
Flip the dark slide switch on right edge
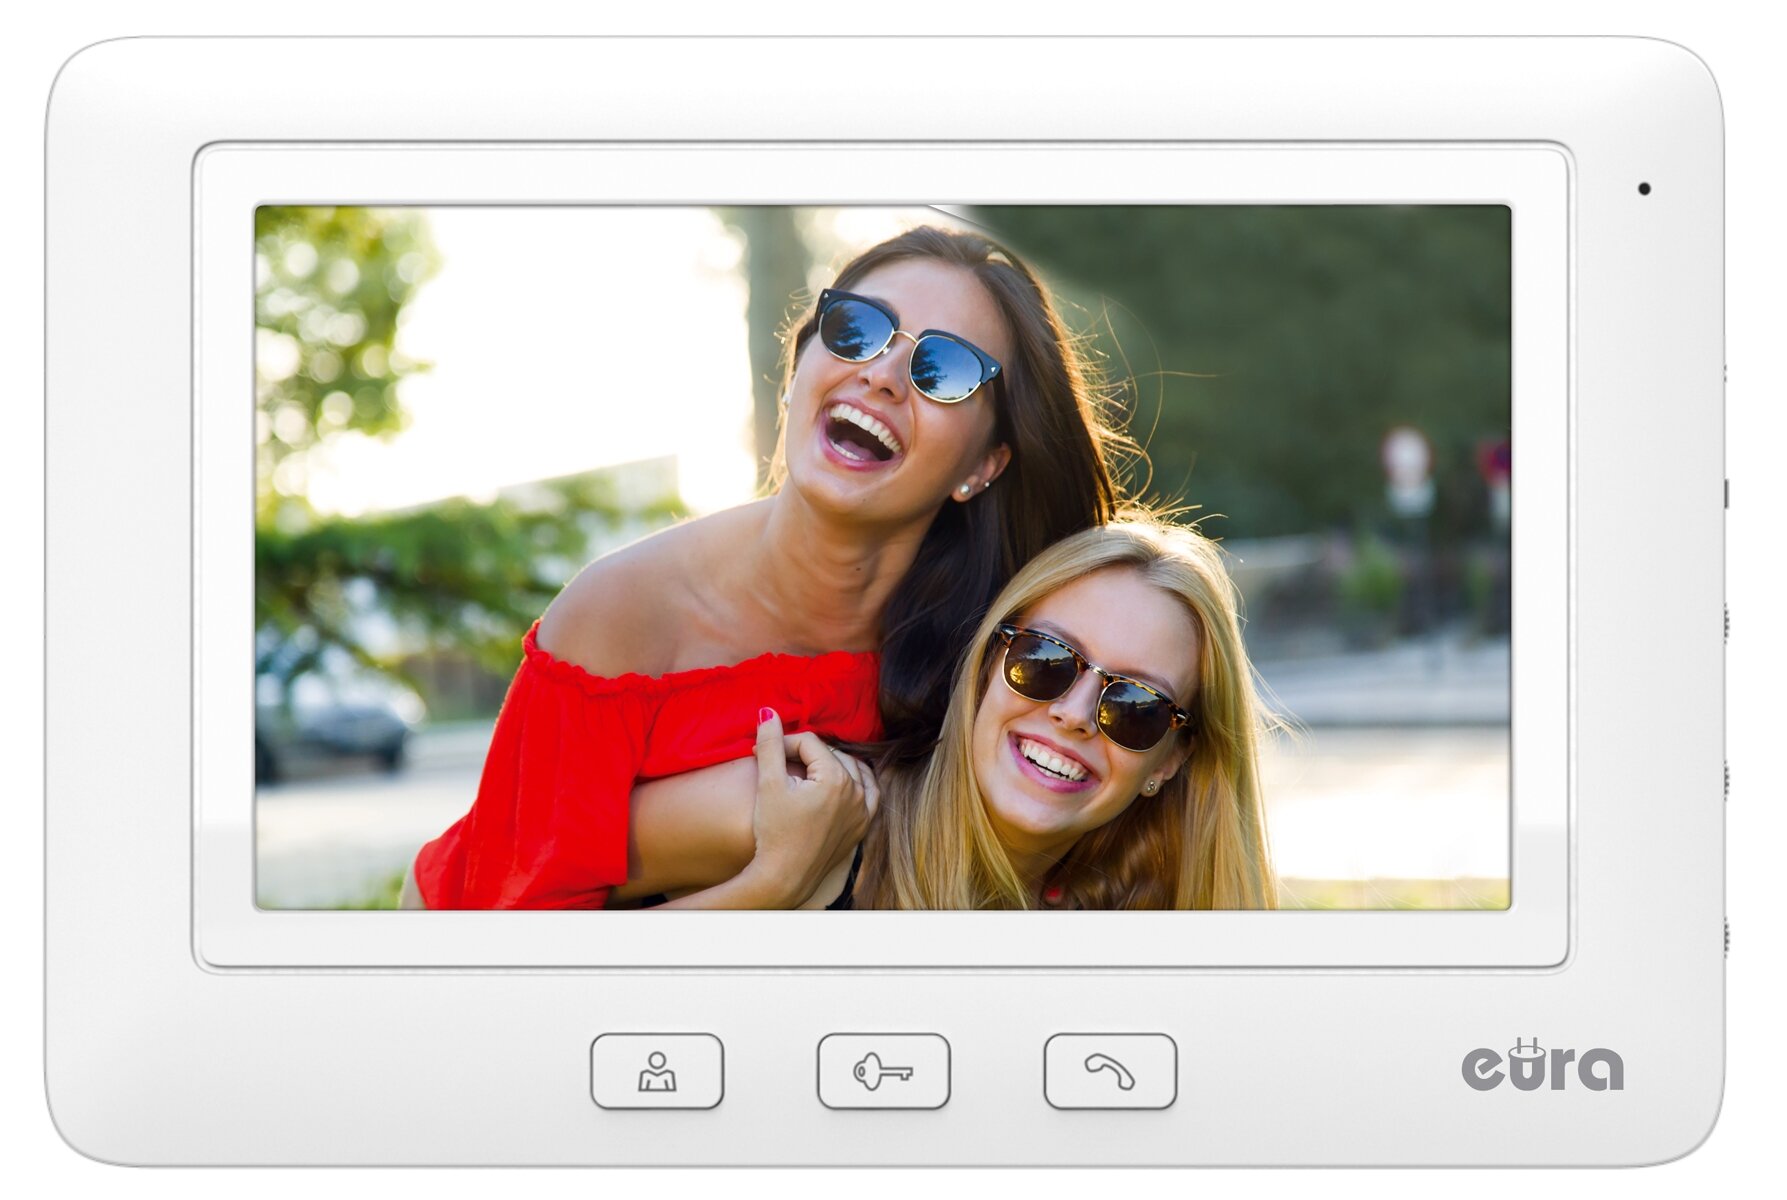(1725, 493)
